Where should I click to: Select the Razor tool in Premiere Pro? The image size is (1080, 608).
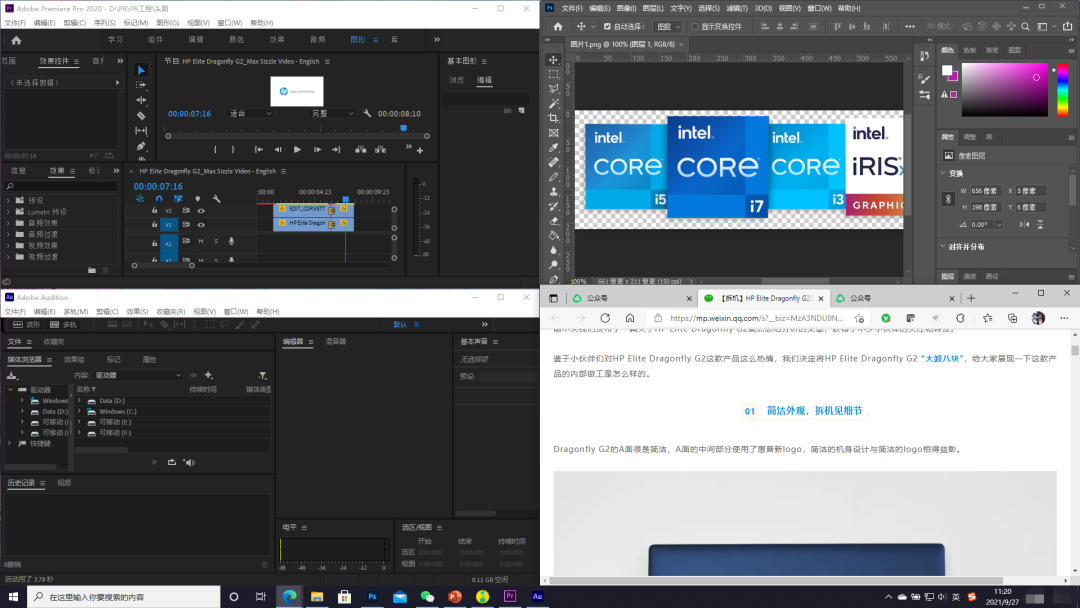tap(141, 116)
